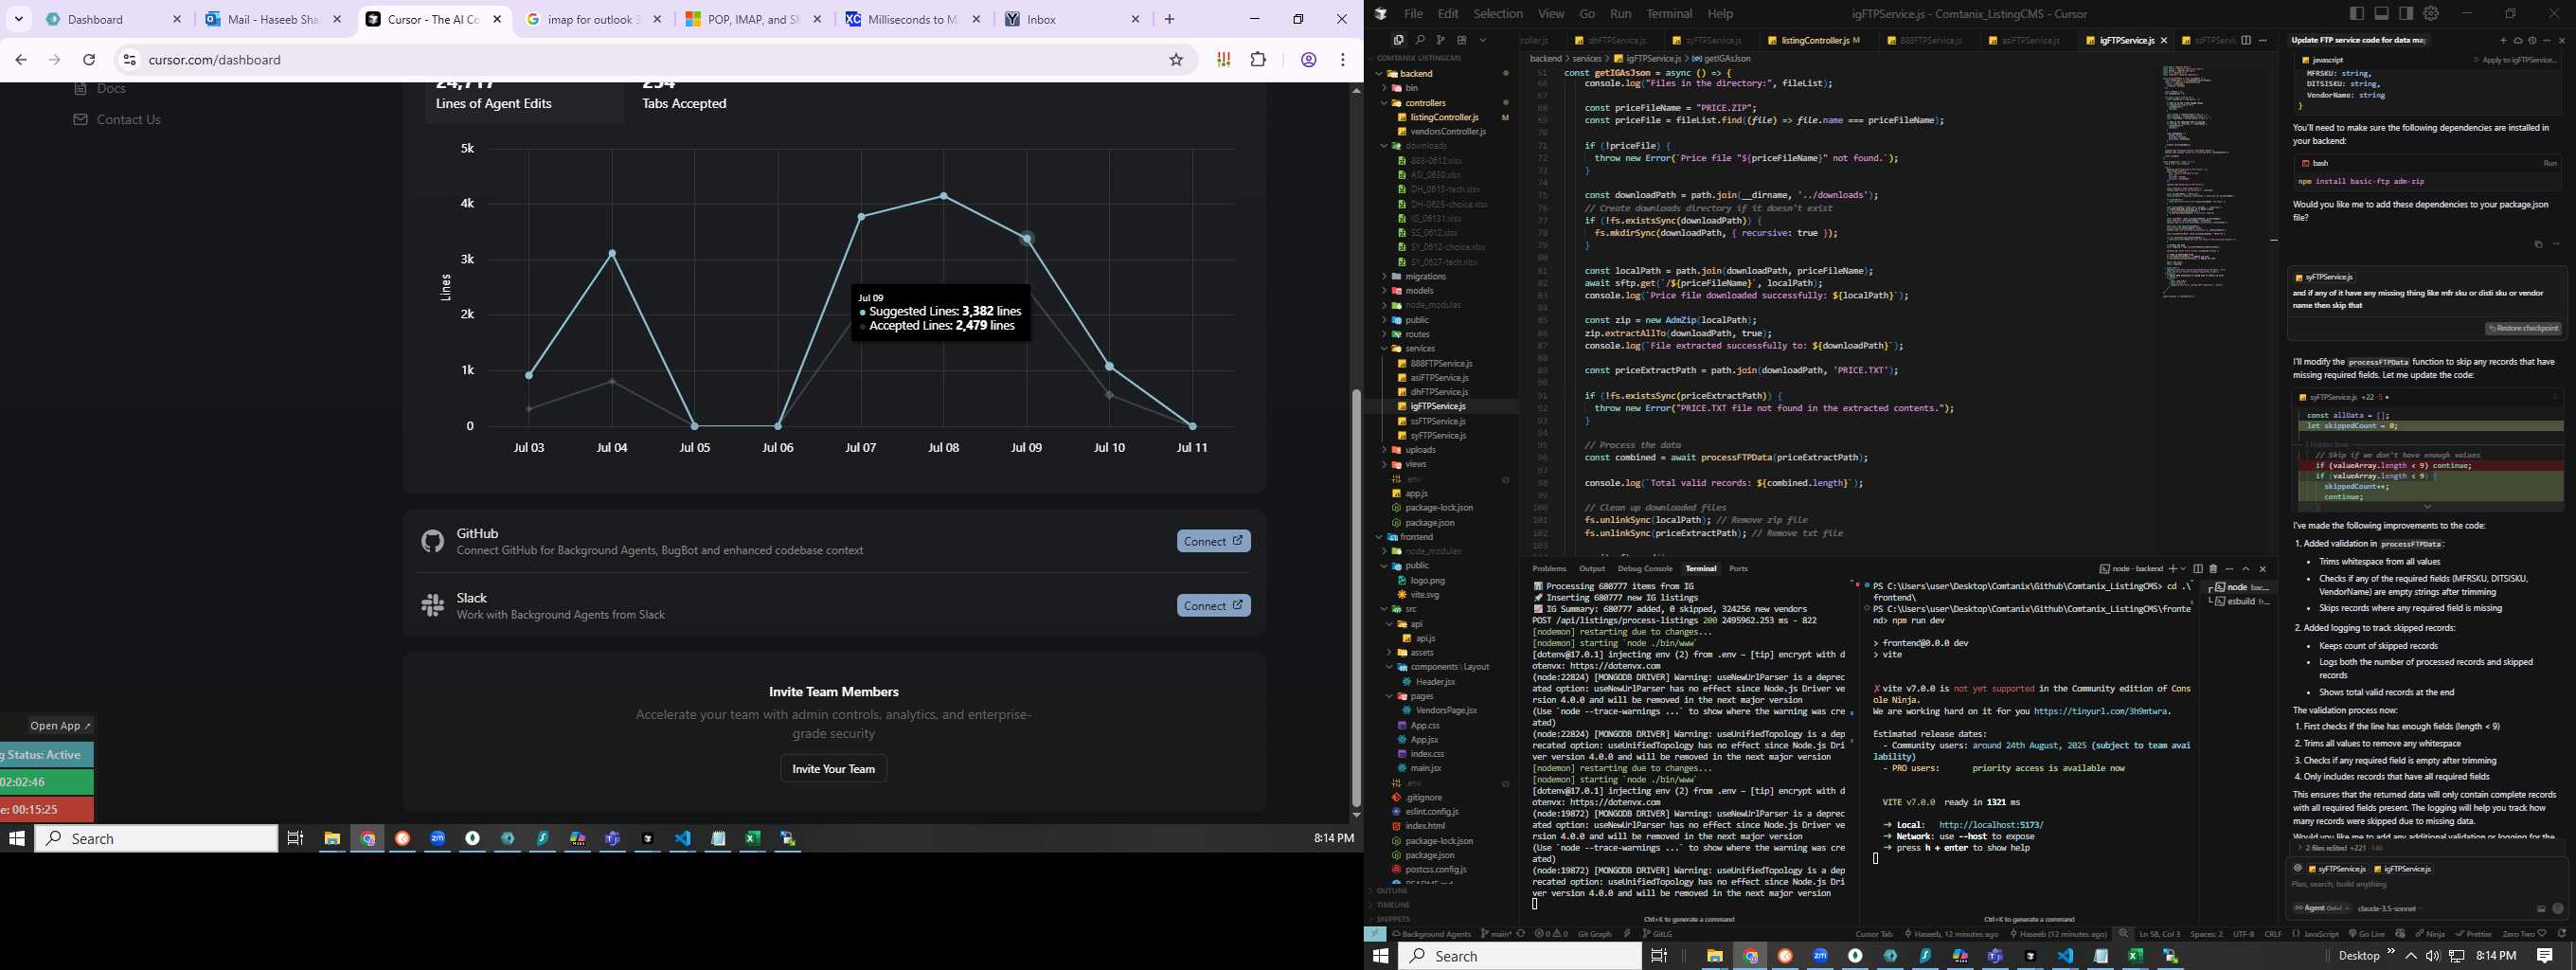Open Help menu in Cursor
The height and width of the screenshot is (970, 2576).
point(1720,14)
